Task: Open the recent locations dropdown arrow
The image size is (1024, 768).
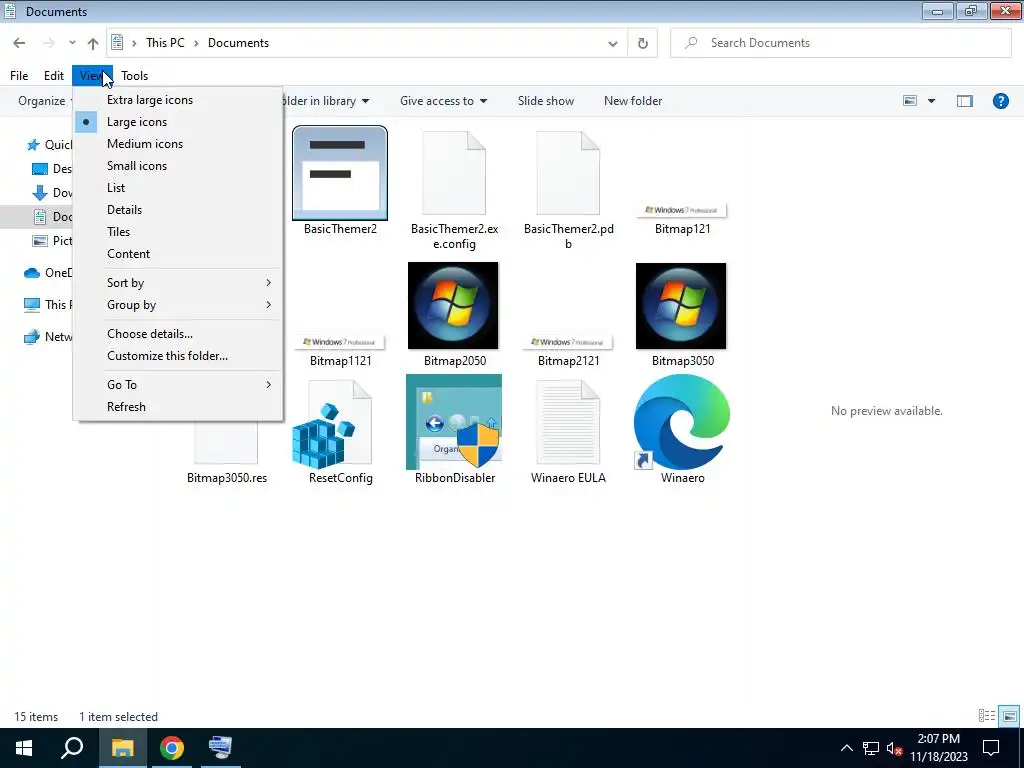Action: click(72, 43)
